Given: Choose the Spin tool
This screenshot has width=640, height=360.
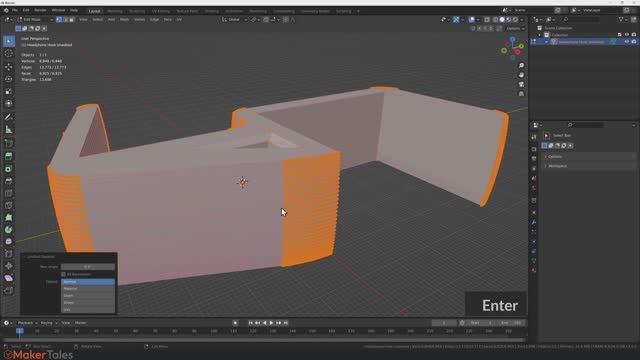Looking at the screenshot, I should [9, 230].
